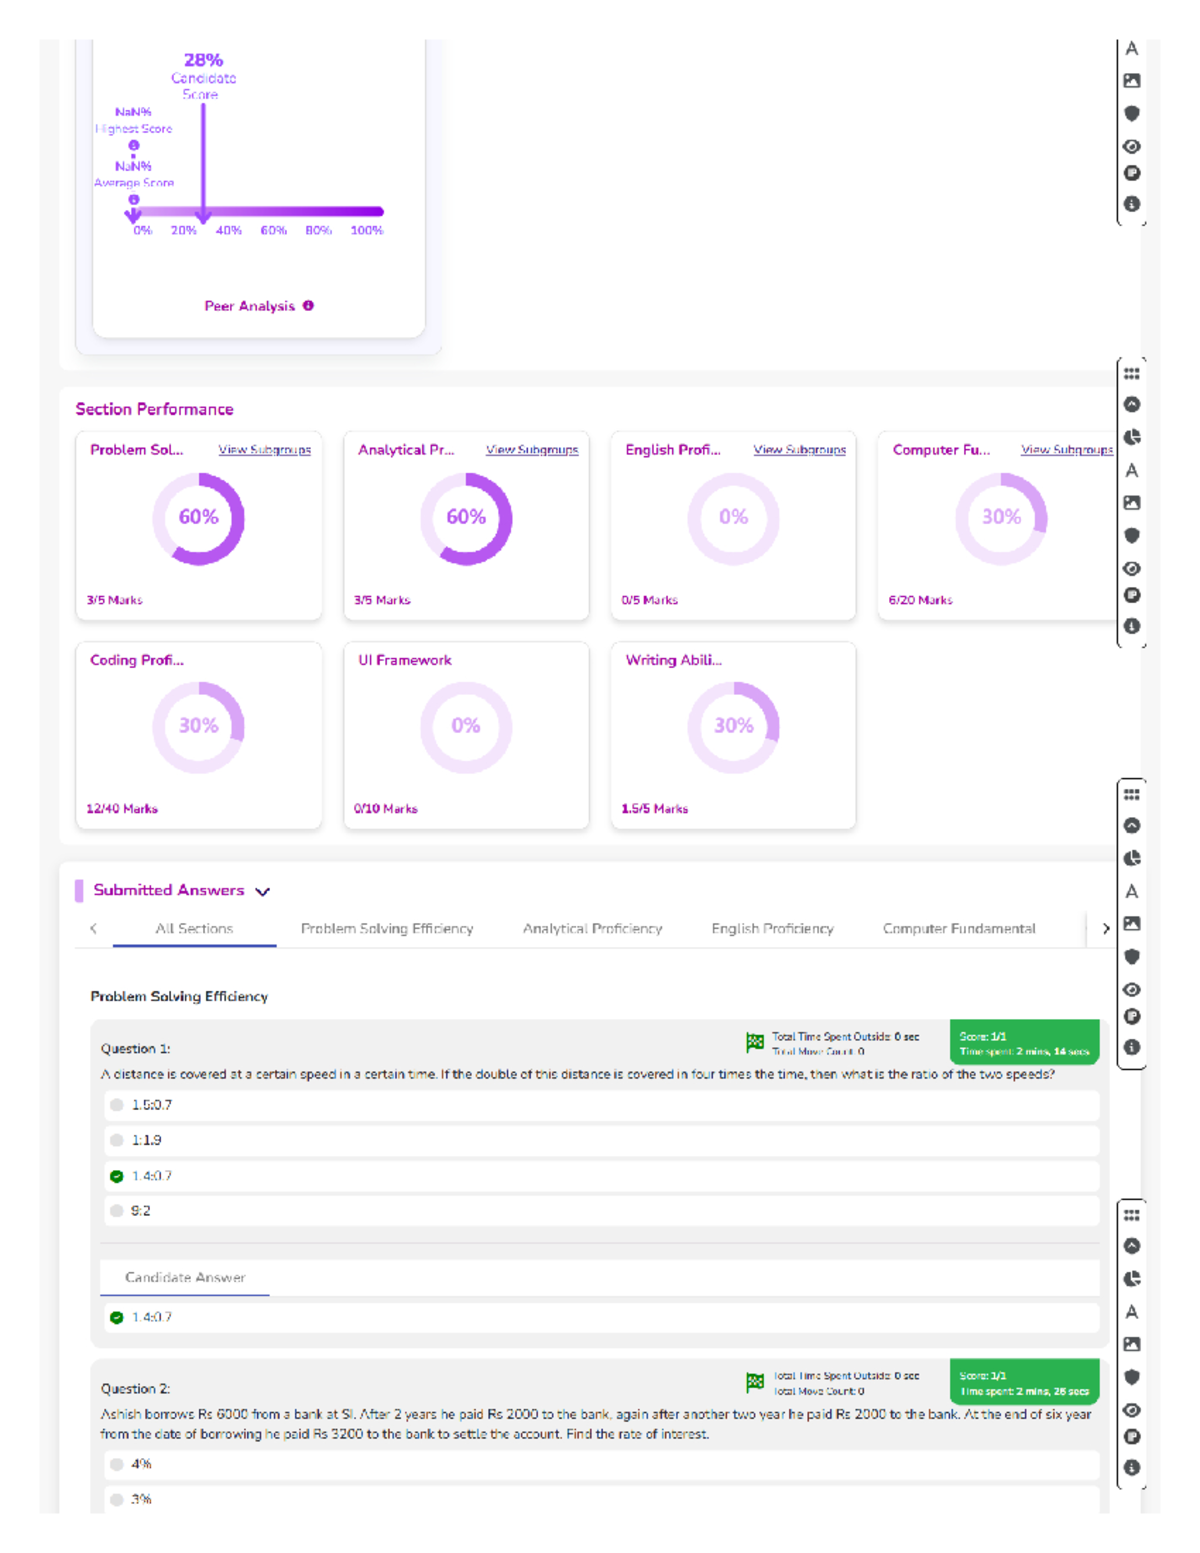This screenshot has height=1553, width=1200.
Task: Click the 'Writing Abili...' card title
Action: [674, 660]
